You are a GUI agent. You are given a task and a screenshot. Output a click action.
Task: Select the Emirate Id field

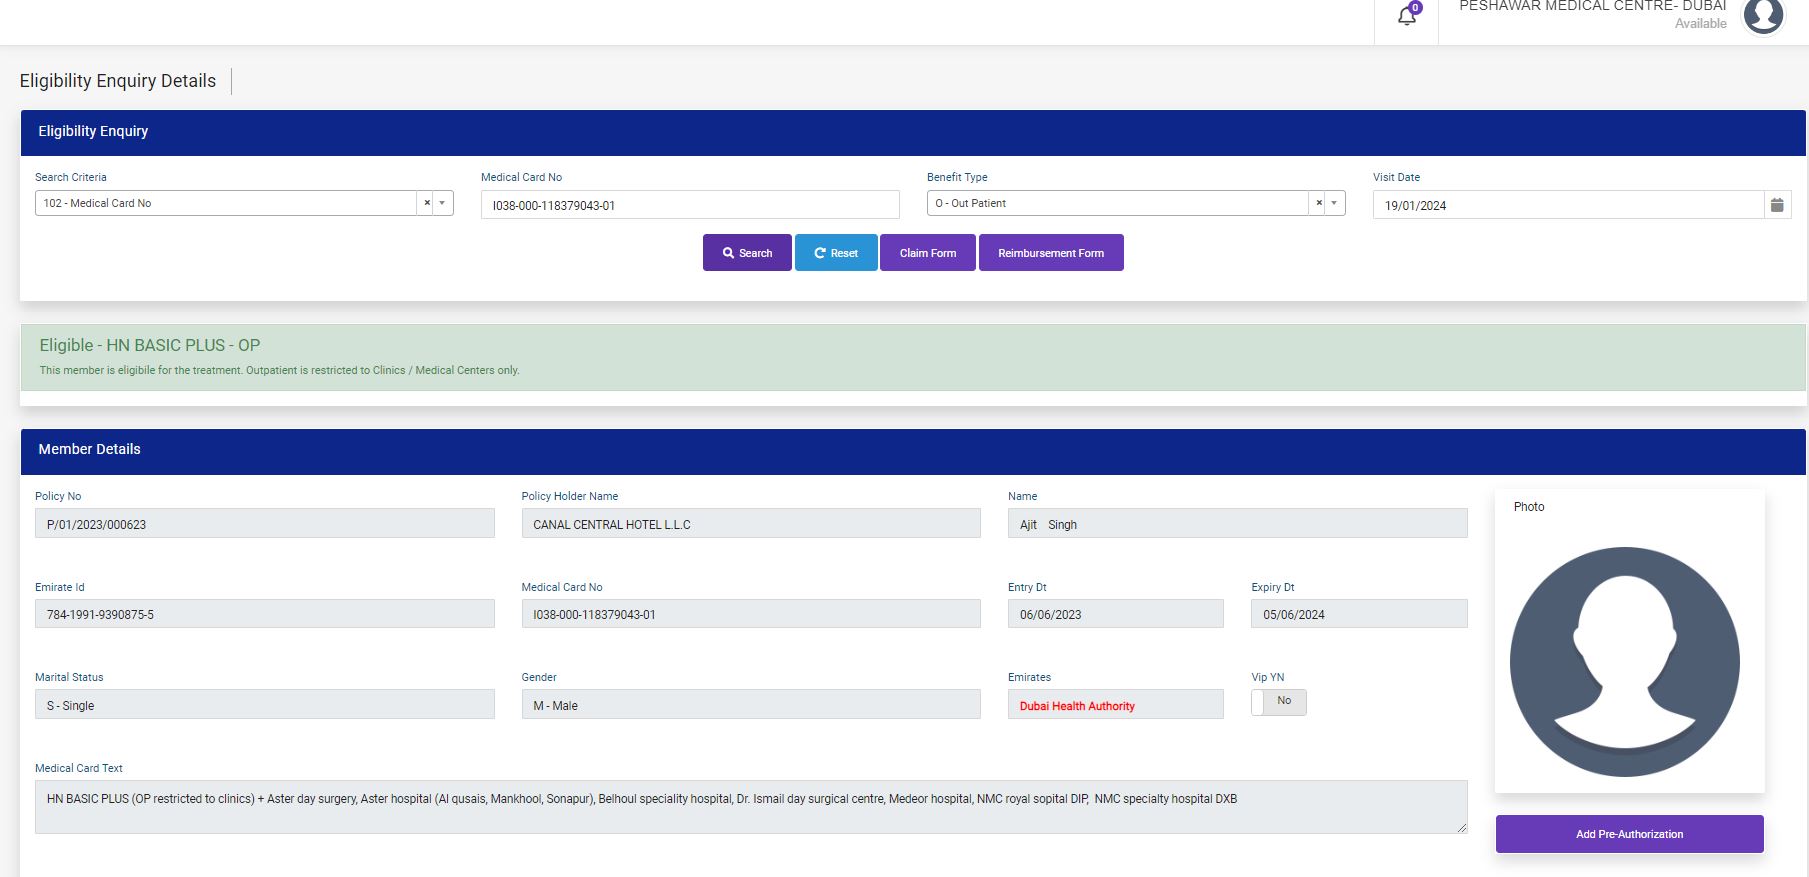pos(264,614)
